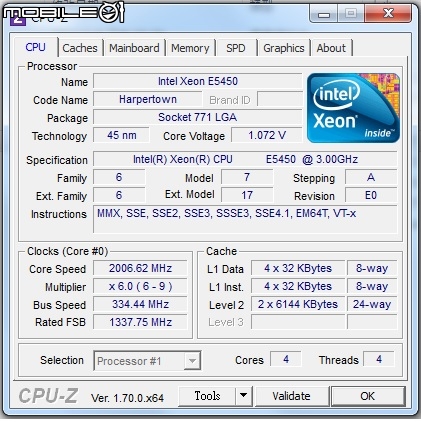Click the Ver. 1.70.0.x64 version text
Image resolution: width=421 pixels, height=422 pixels.
(x=127, y=398)
